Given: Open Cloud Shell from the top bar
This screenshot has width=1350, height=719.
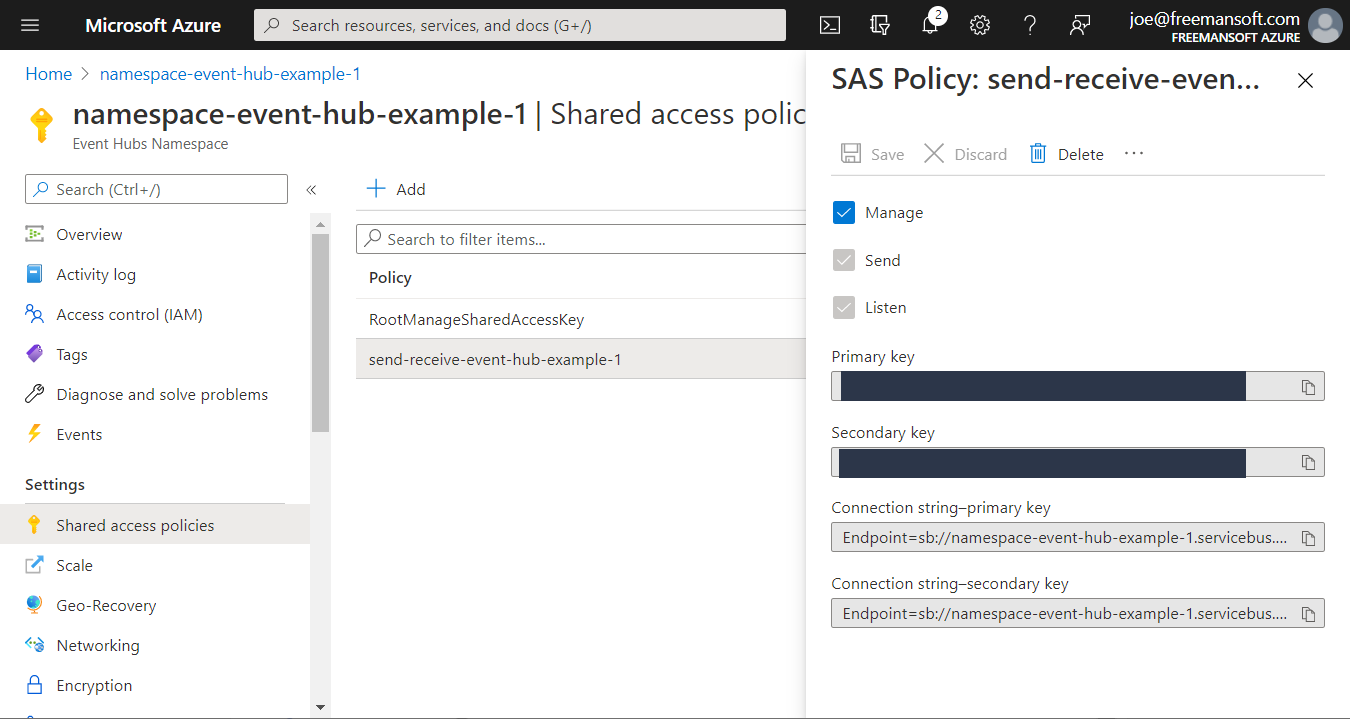Looking at the screenshot, I should (829, 25).
